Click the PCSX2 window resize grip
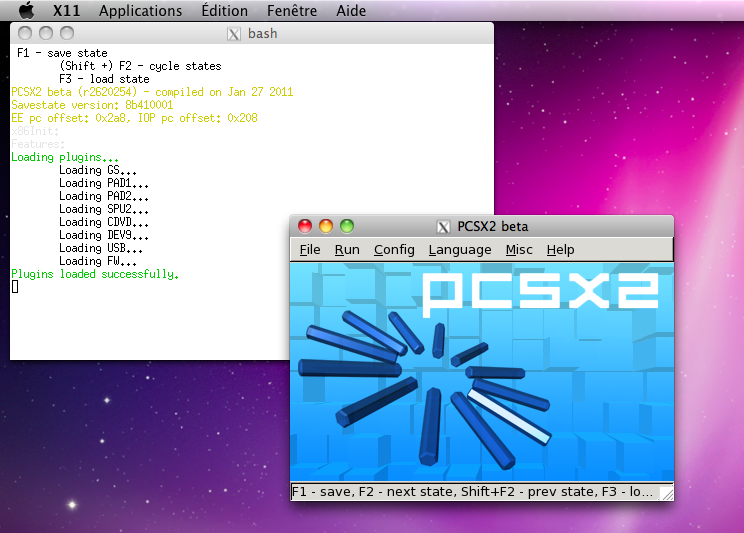The height and width of the screenshot is (533, 744). 667,494
